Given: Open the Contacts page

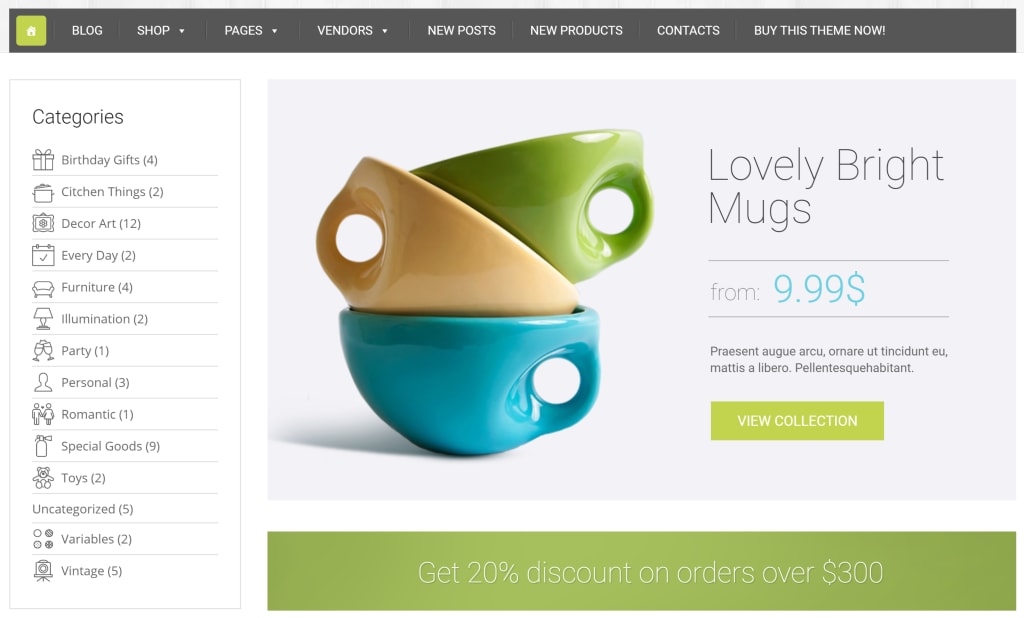Looking at the screenshot, I should point(688,31).
